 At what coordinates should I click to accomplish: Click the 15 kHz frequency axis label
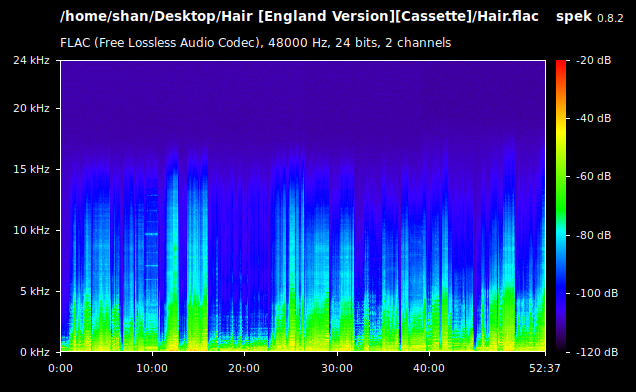pos(31,169)
